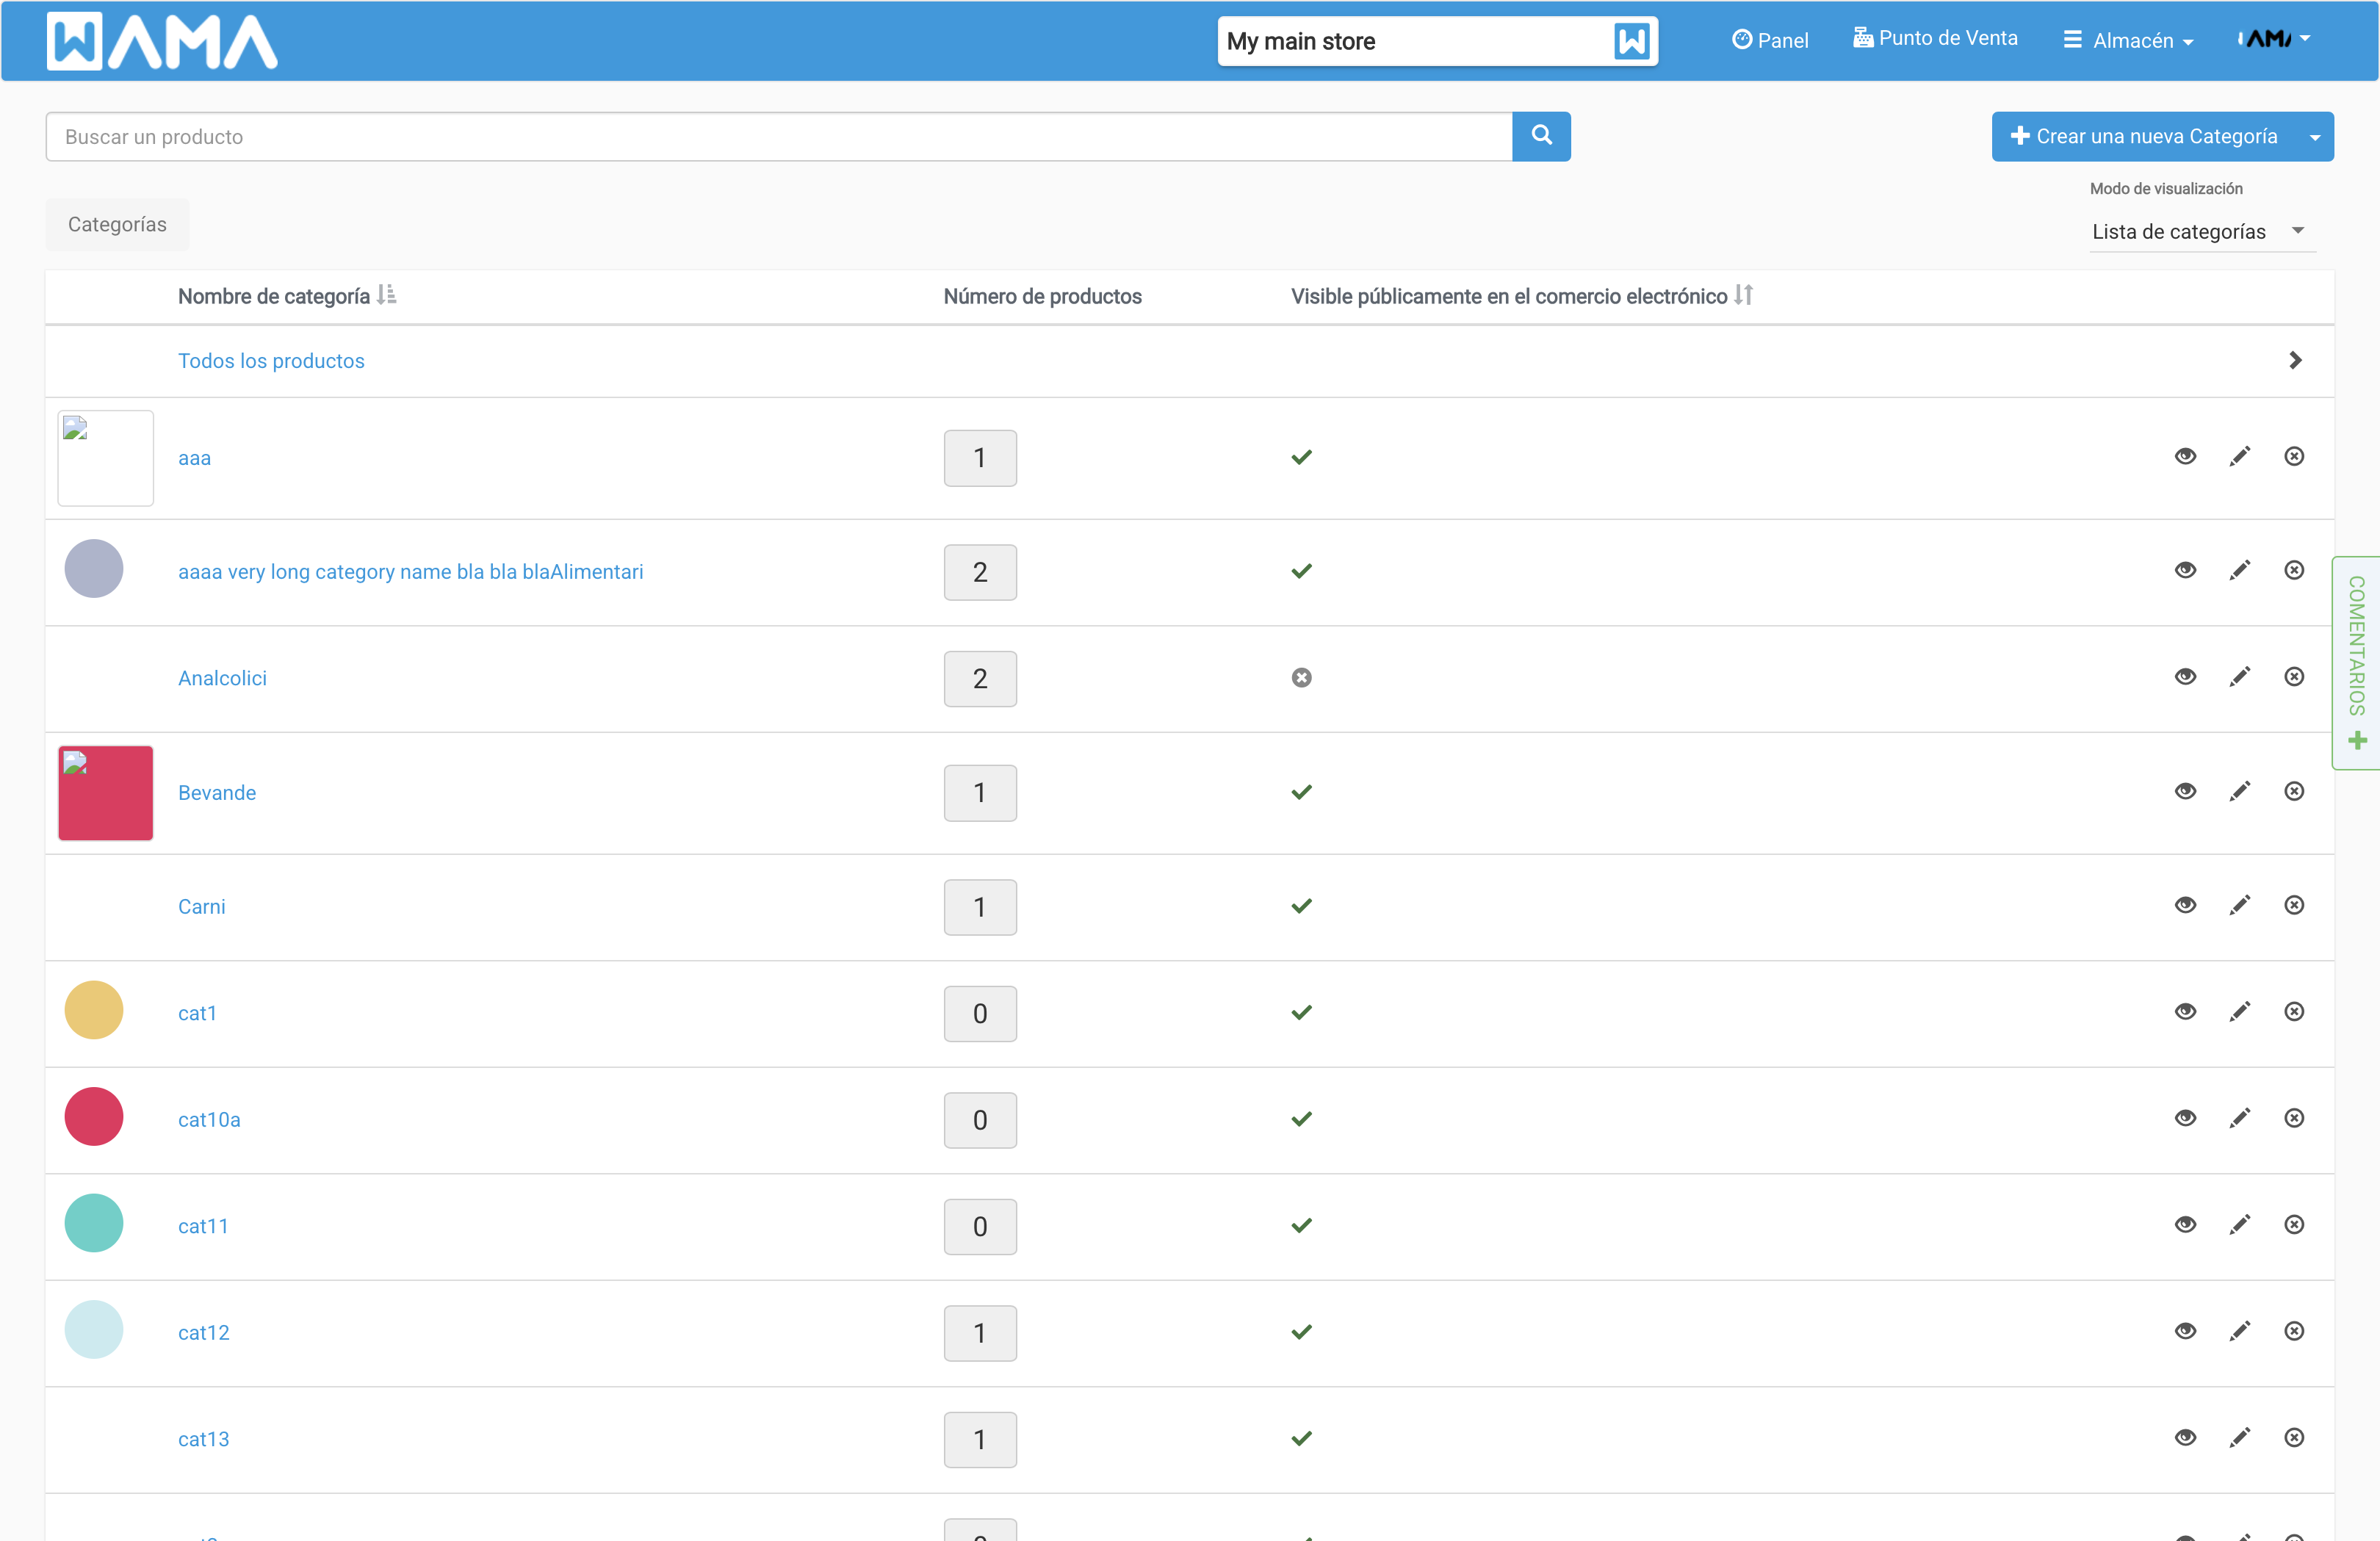Click Analcolici not-visible status icon
The image size is (2380, 1541).
point(1301,678)
